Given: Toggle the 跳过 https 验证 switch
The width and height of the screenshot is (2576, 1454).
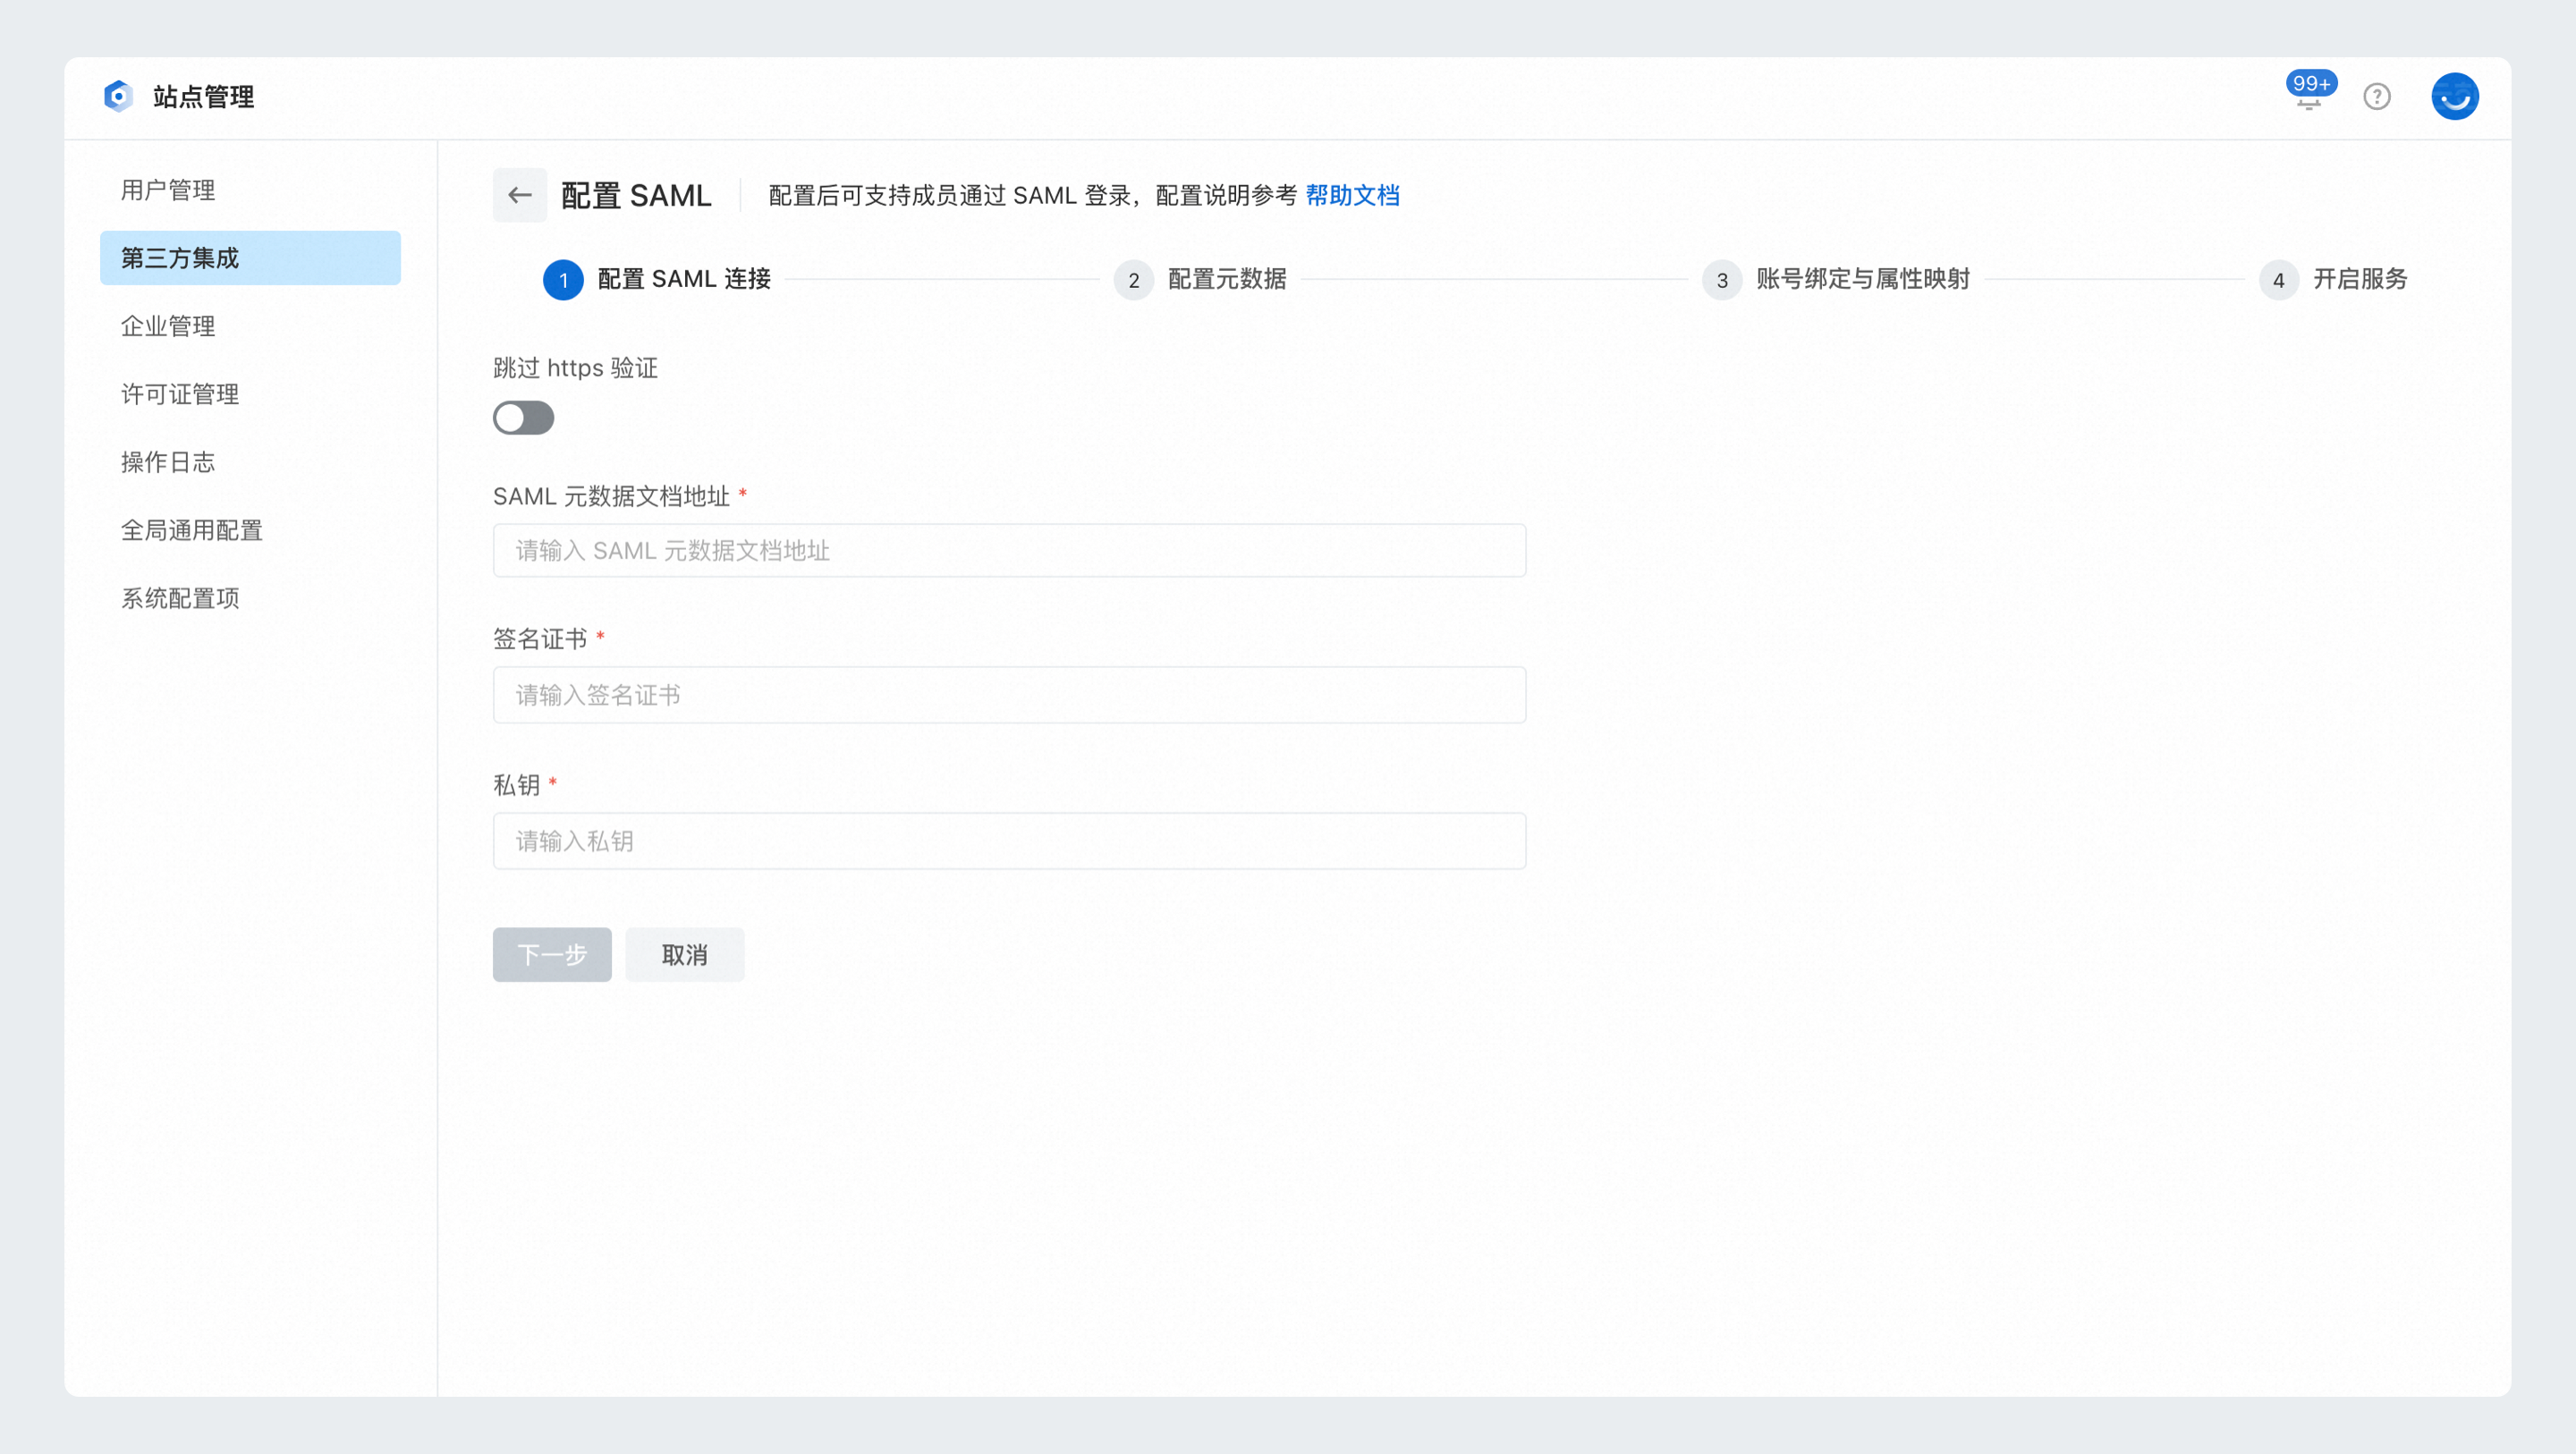Looking at the screenshot, I should coord(523,418).
